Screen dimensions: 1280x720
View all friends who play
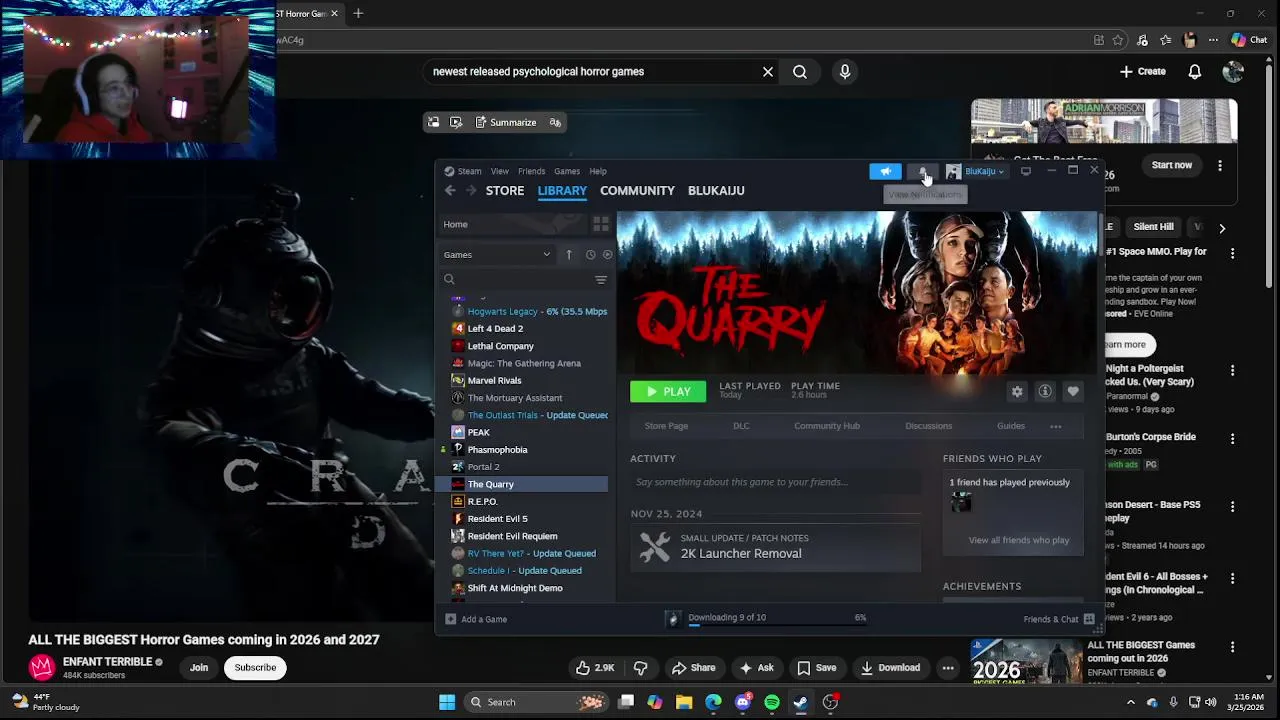[1019, 540]
